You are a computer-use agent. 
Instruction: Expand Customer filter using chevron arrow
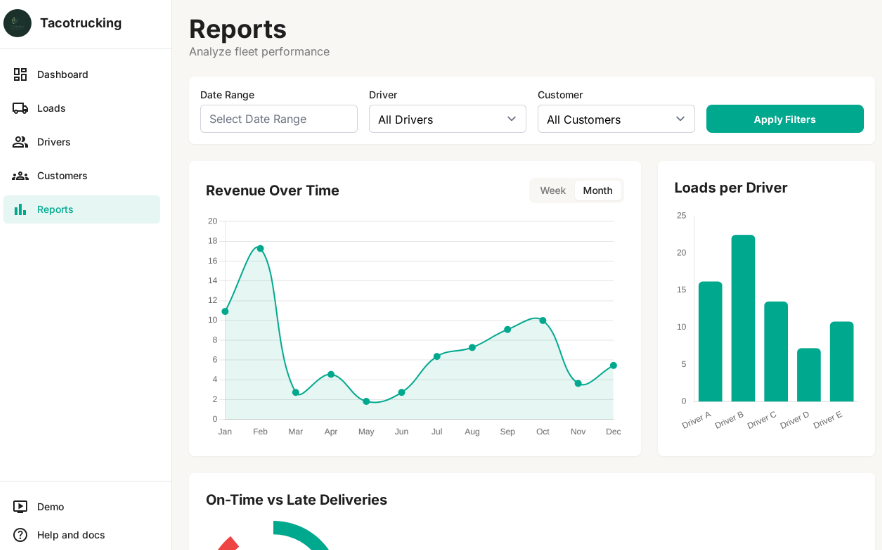[680, 119]
